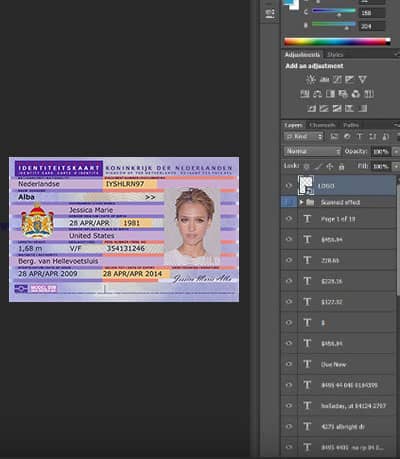This screenshot has width=400, height=459.
Task: Add a Threshold adjustment
Action: (337, 108)
